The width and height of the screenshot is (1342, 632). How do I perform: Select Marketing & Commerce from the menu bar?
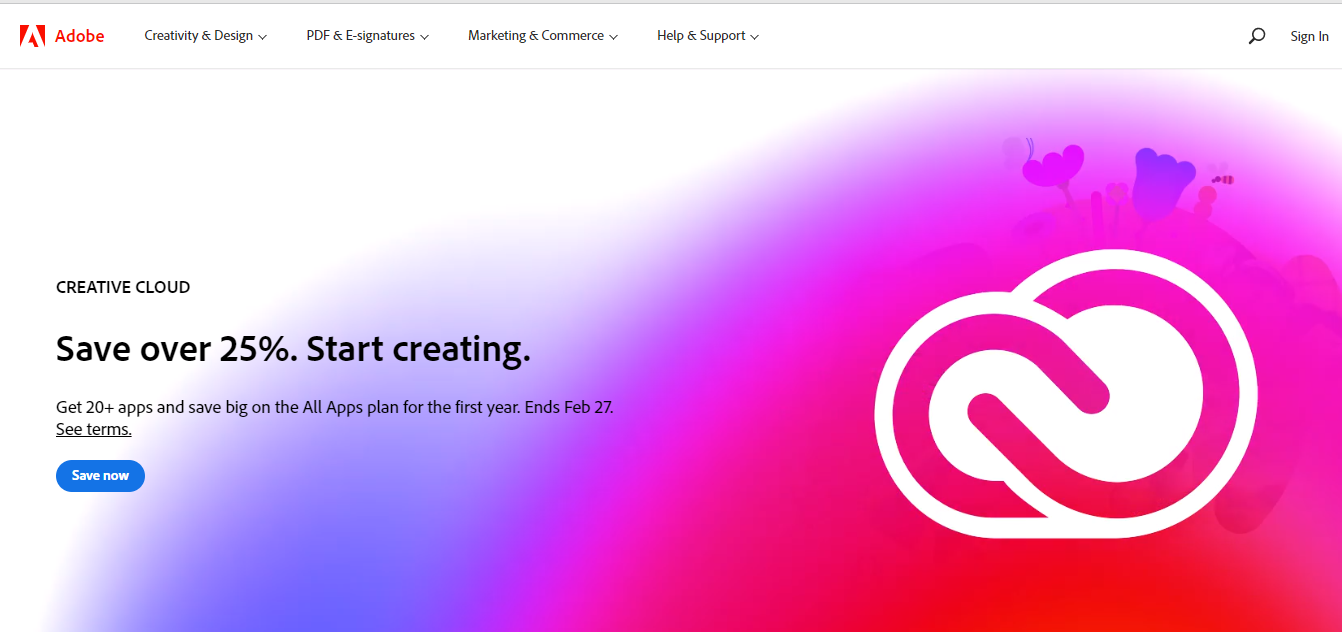pyautogui.click(x=535, y=35)
